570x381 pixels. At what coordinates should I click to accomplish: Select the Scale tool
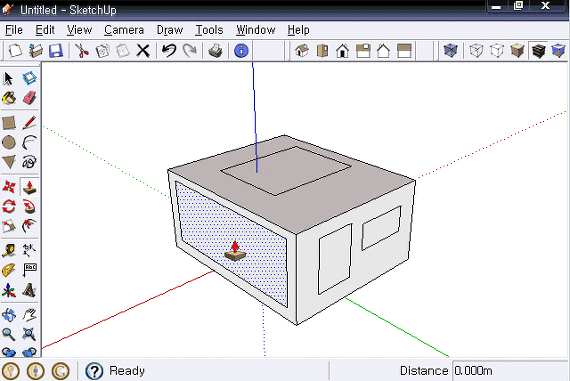(x=9, y=226)
